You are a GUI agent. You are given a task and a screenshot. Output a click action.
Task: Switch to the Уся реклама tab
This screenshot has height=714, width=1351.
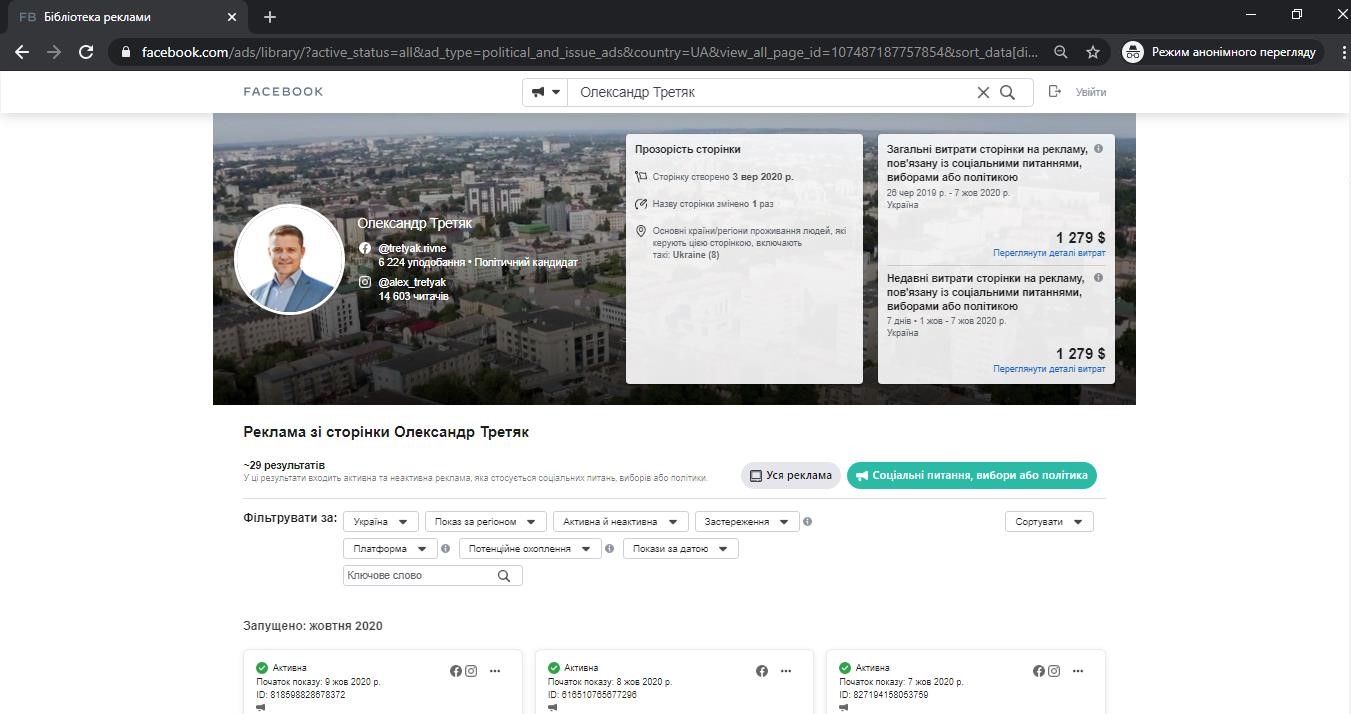click(791, 476)
